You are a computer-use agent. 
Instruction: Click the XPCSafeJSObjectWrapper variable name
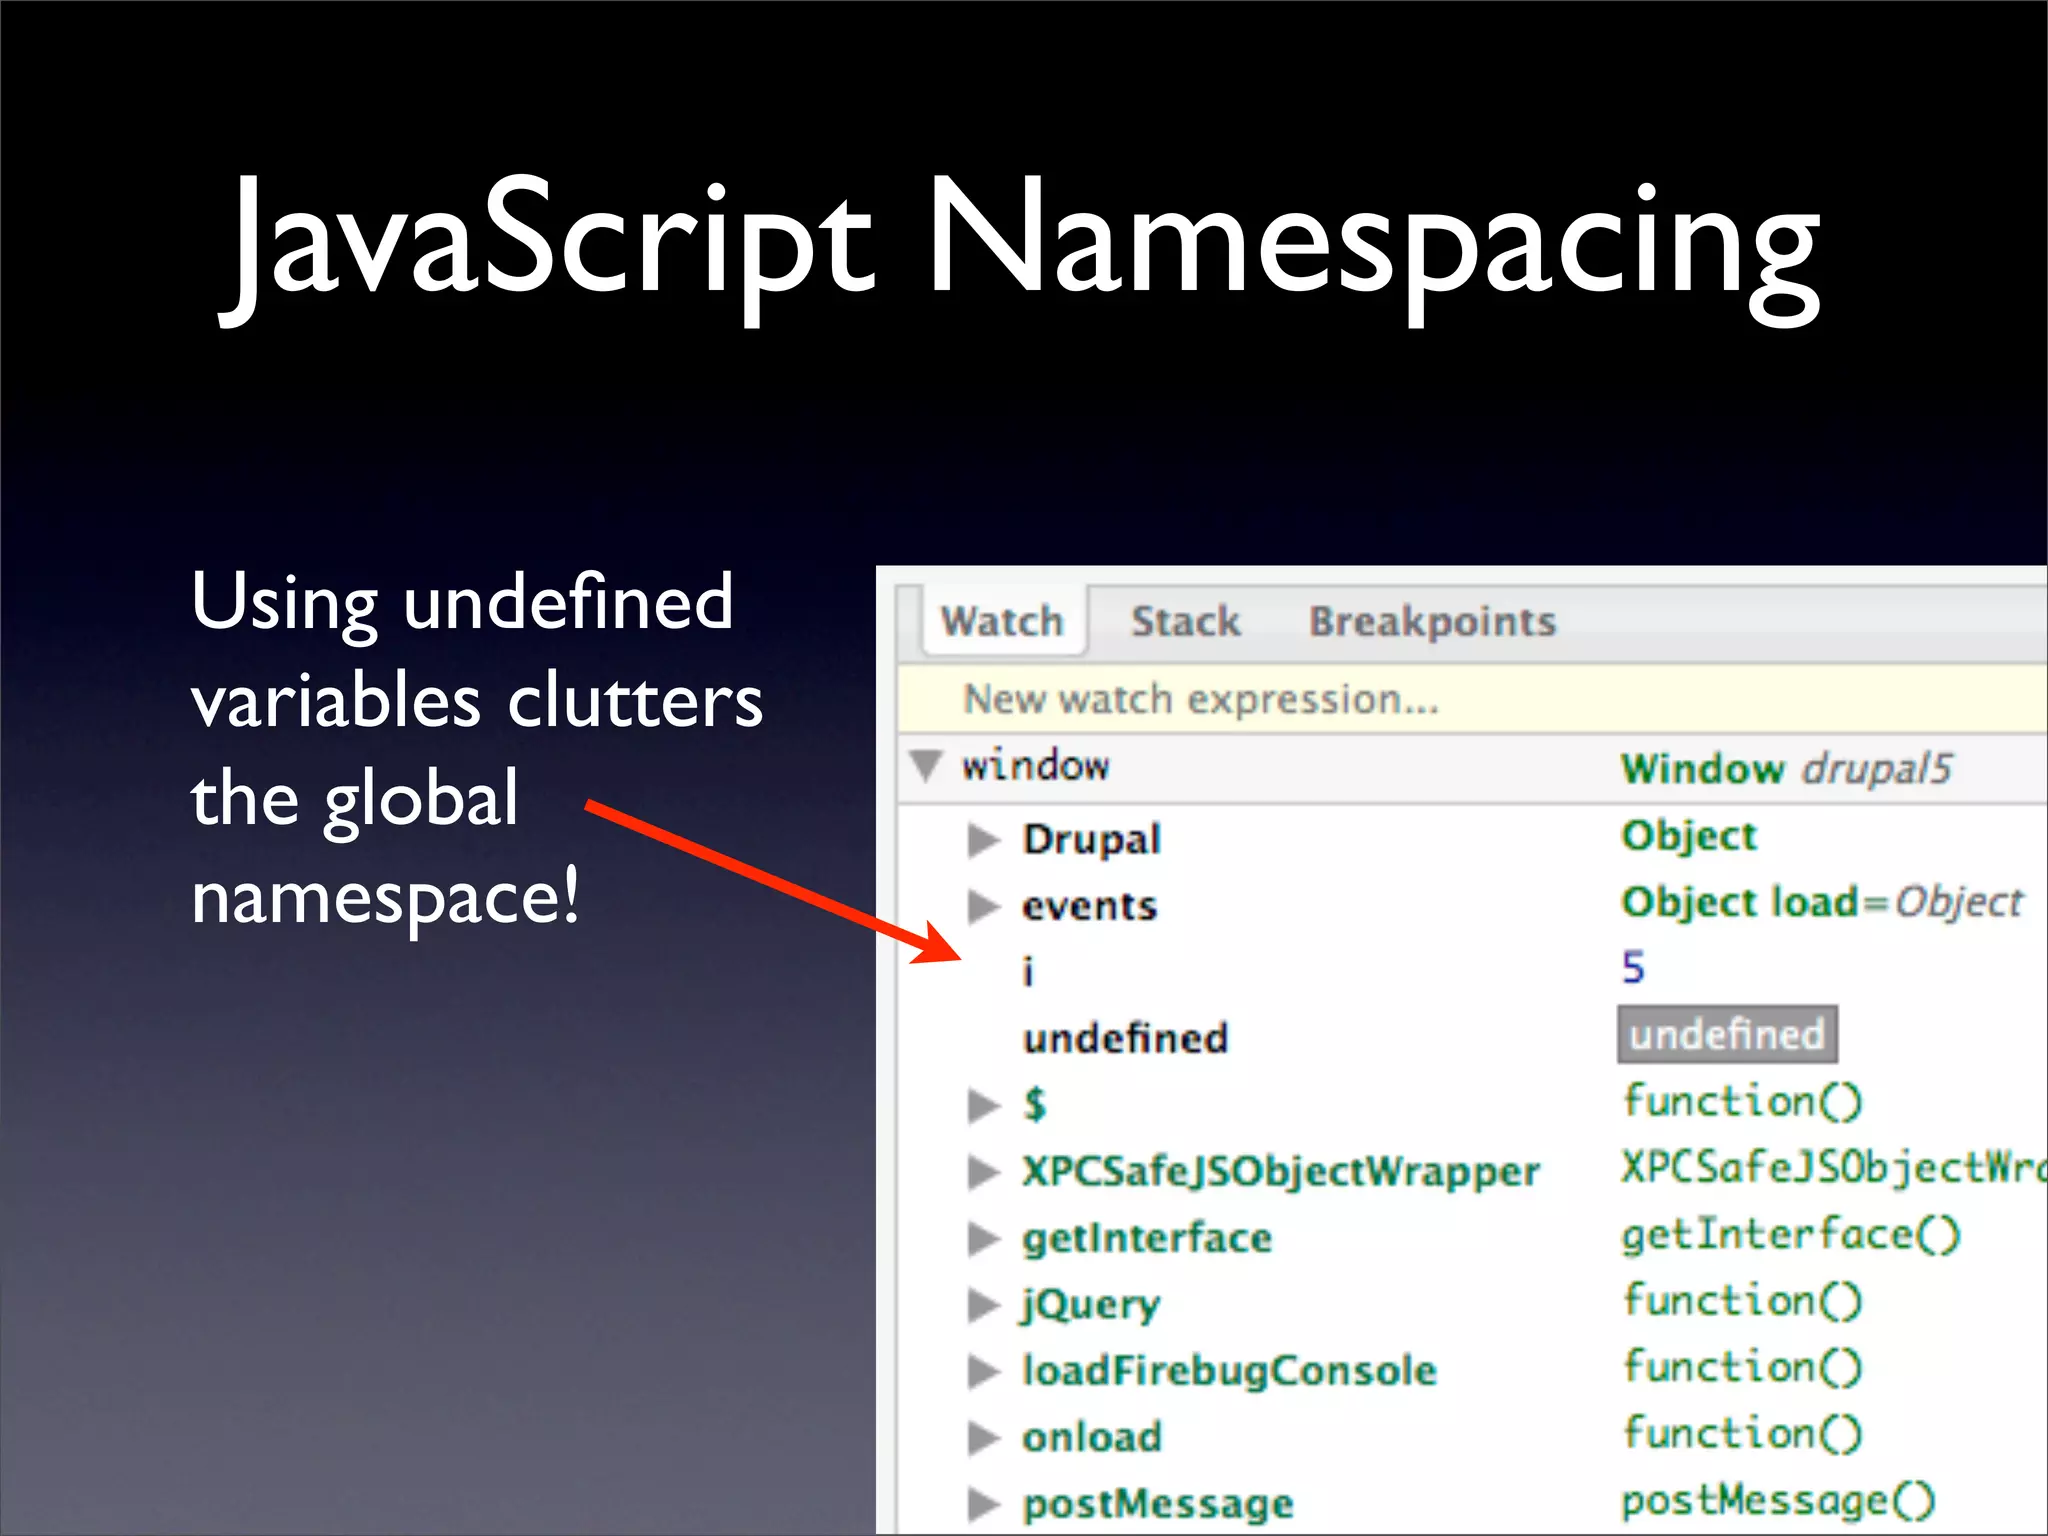click(1281, 1172)
